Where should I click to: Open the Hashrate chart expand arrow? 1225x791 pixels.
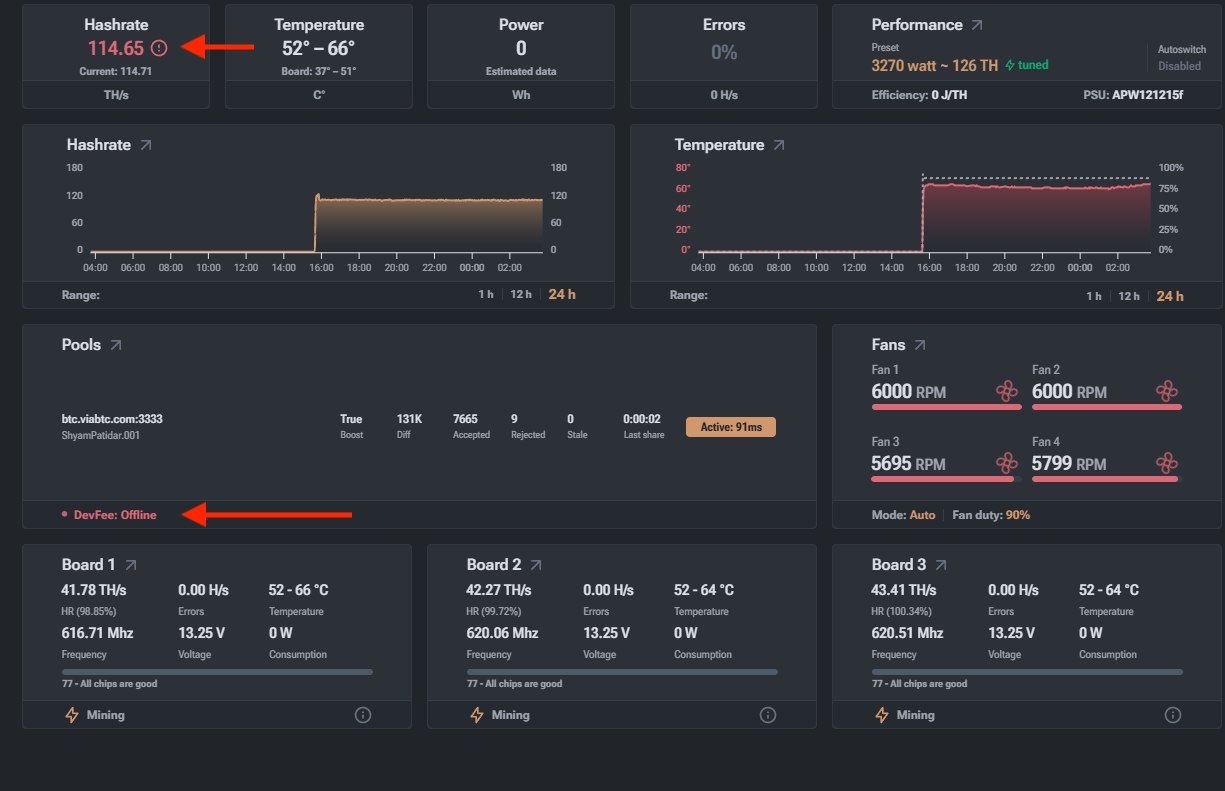pos(146,145)
